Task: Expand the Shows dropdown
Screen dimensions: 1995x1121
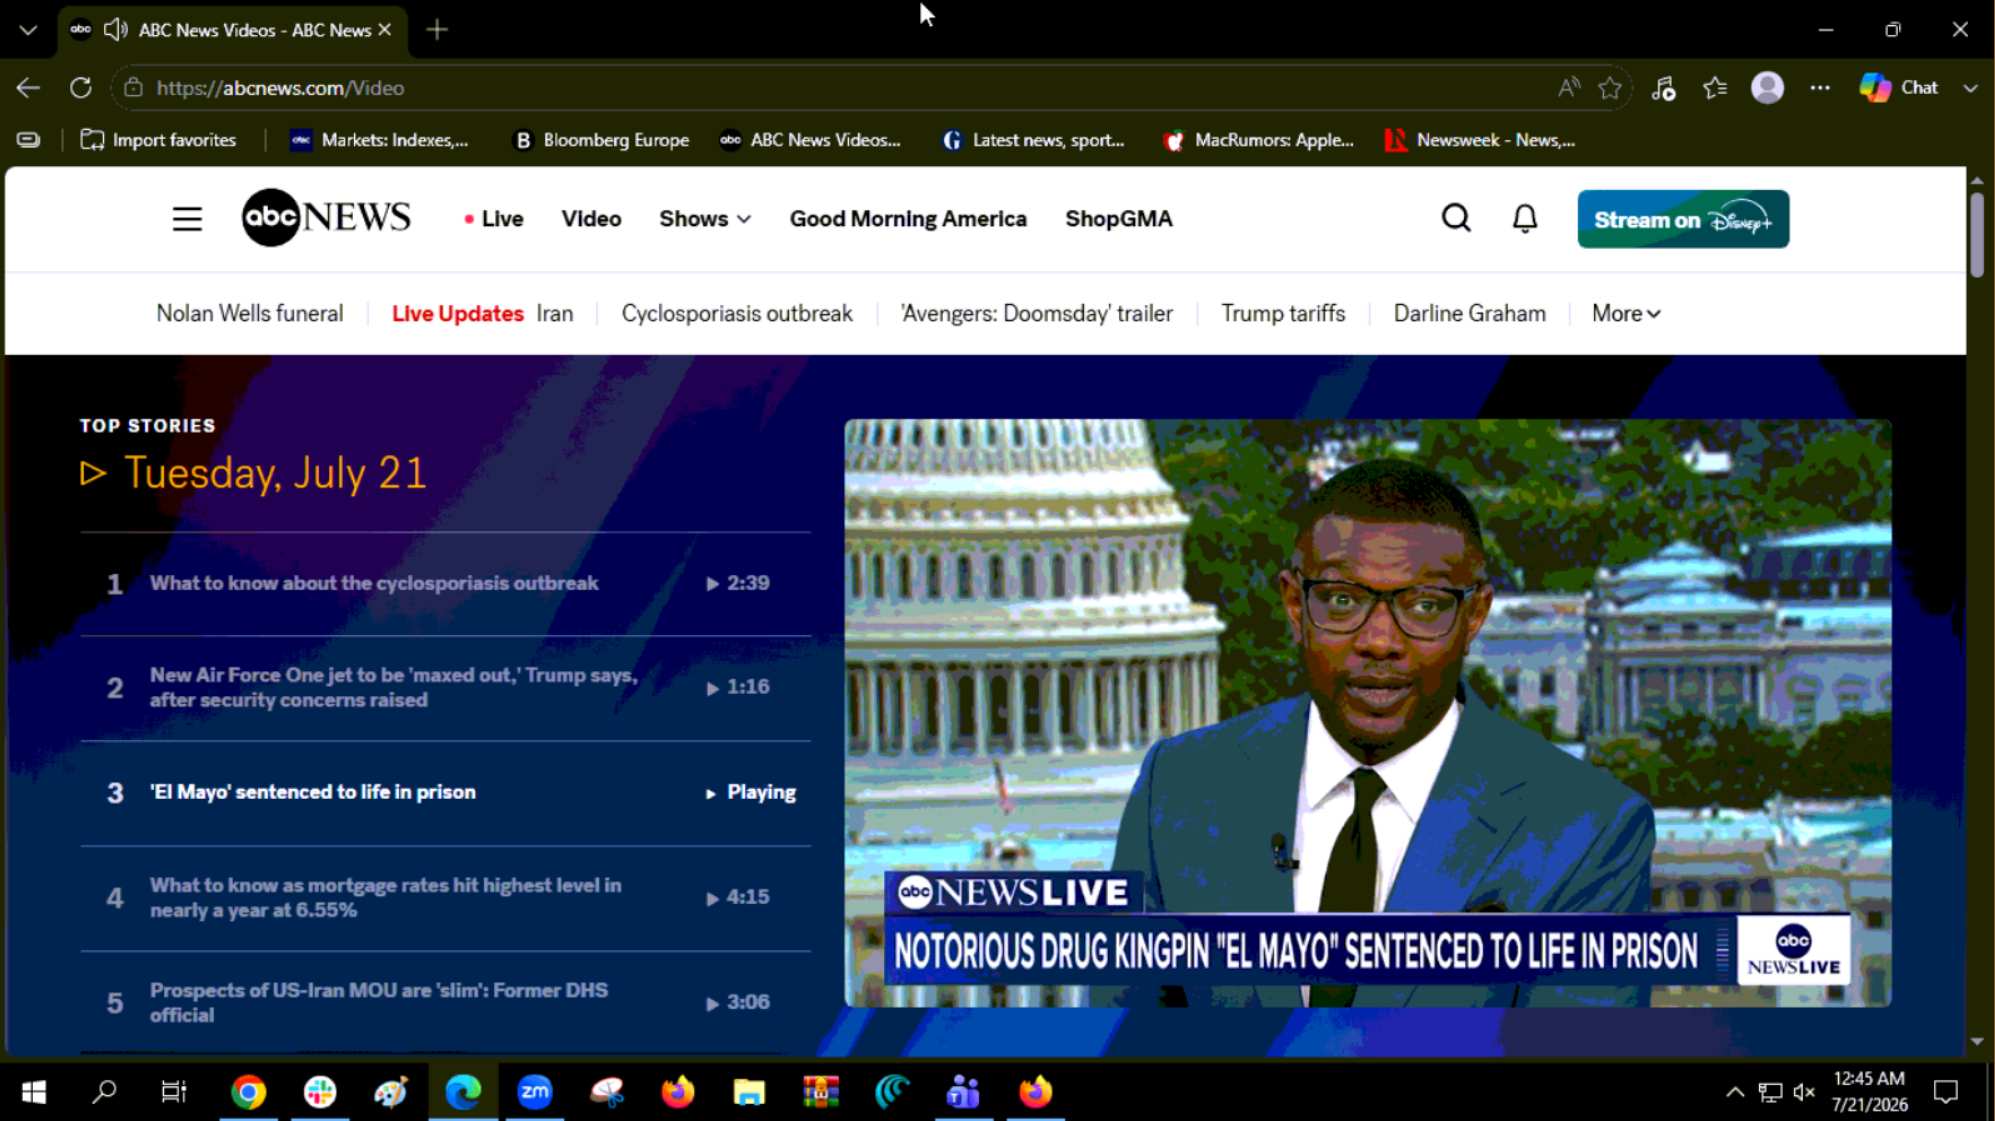Action: pos(705,219)
